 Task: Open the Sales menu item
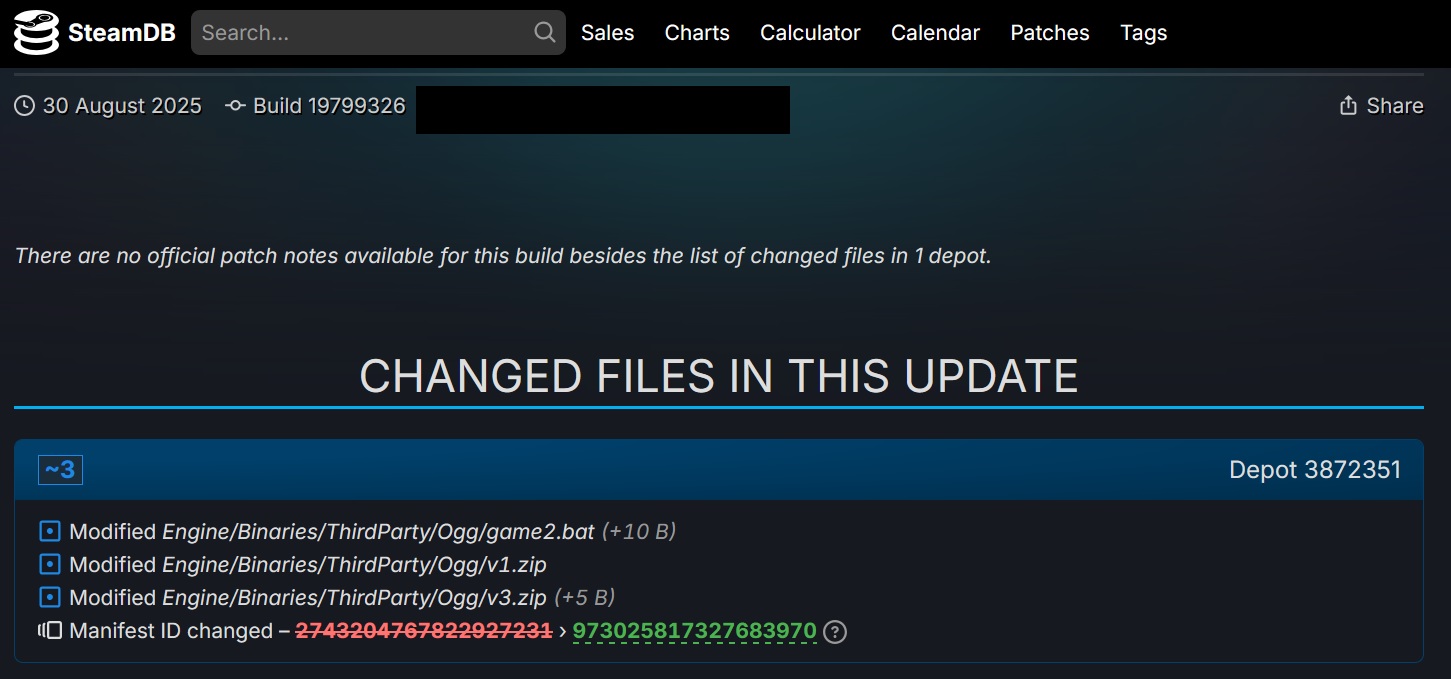[x=608, y=33]
